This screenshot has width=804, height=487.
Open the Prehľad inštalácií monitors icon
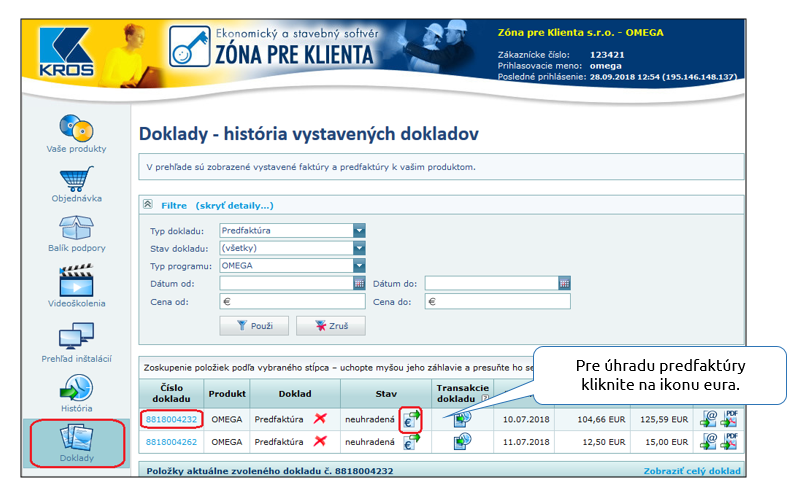[x=76, y=336]
